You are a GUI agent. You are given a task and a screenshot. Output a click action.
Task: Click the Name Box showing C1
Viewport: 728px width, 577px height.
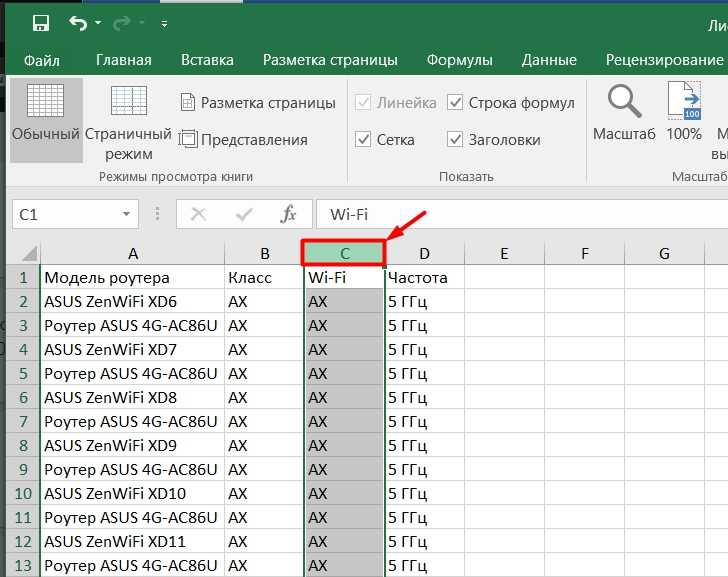tap(67, 214)
